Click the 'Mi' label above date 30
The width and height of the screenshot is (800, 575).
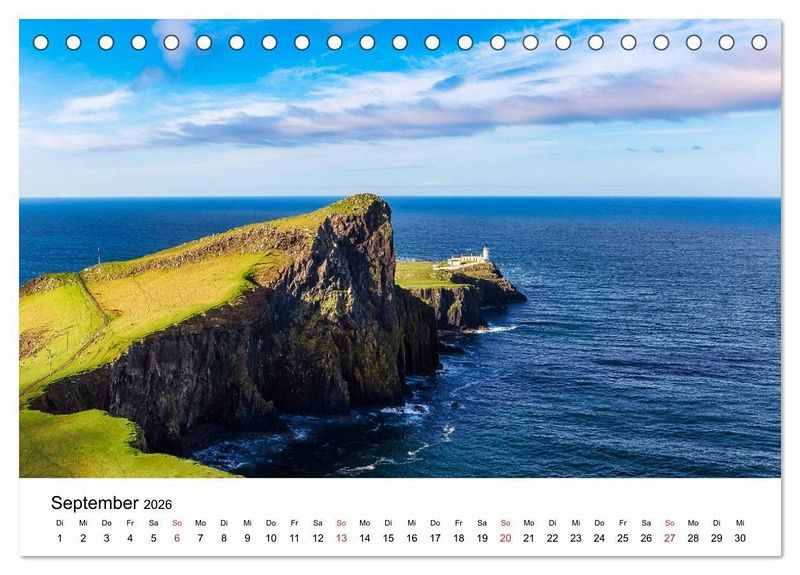[740, 523]
